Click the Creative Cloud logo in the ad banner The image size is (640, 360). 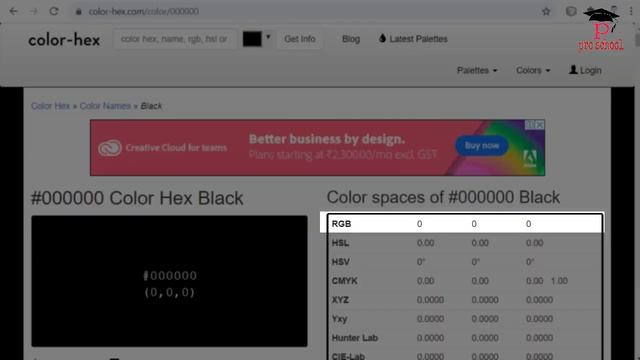click(x=110, y=148)
